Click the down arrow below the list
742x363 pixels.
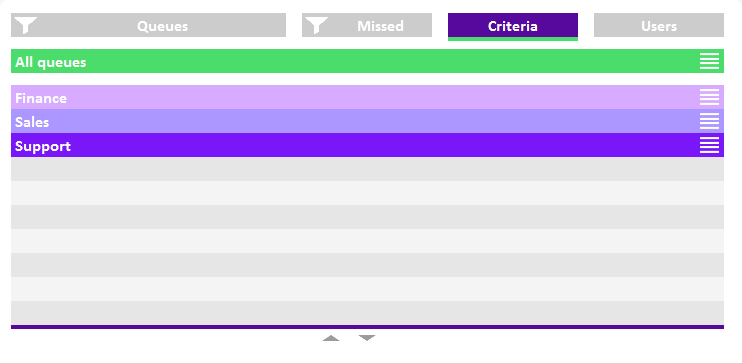click(367, 338)
